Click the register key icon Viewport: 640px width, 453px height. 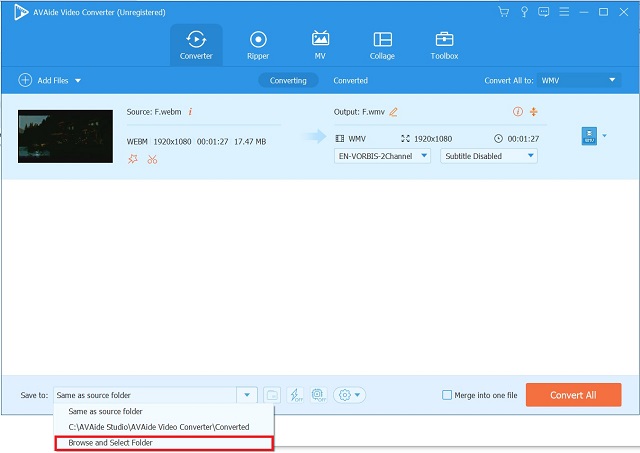click(524, 12)
